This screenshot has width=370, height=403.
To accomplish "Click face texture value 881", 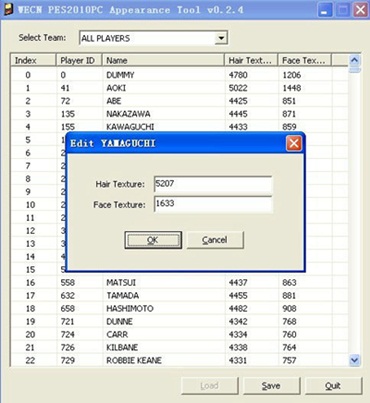I will tap(289, 296).
